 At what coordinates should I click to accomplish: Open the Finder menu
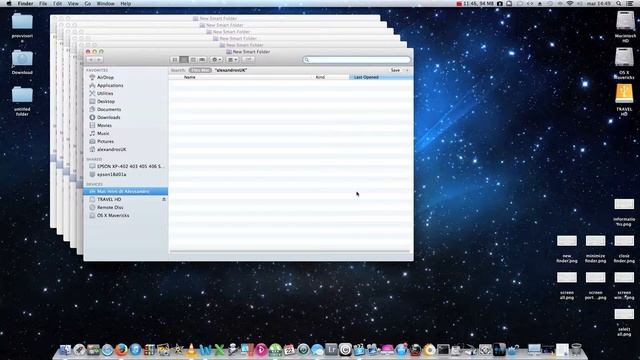coord(25,3)
